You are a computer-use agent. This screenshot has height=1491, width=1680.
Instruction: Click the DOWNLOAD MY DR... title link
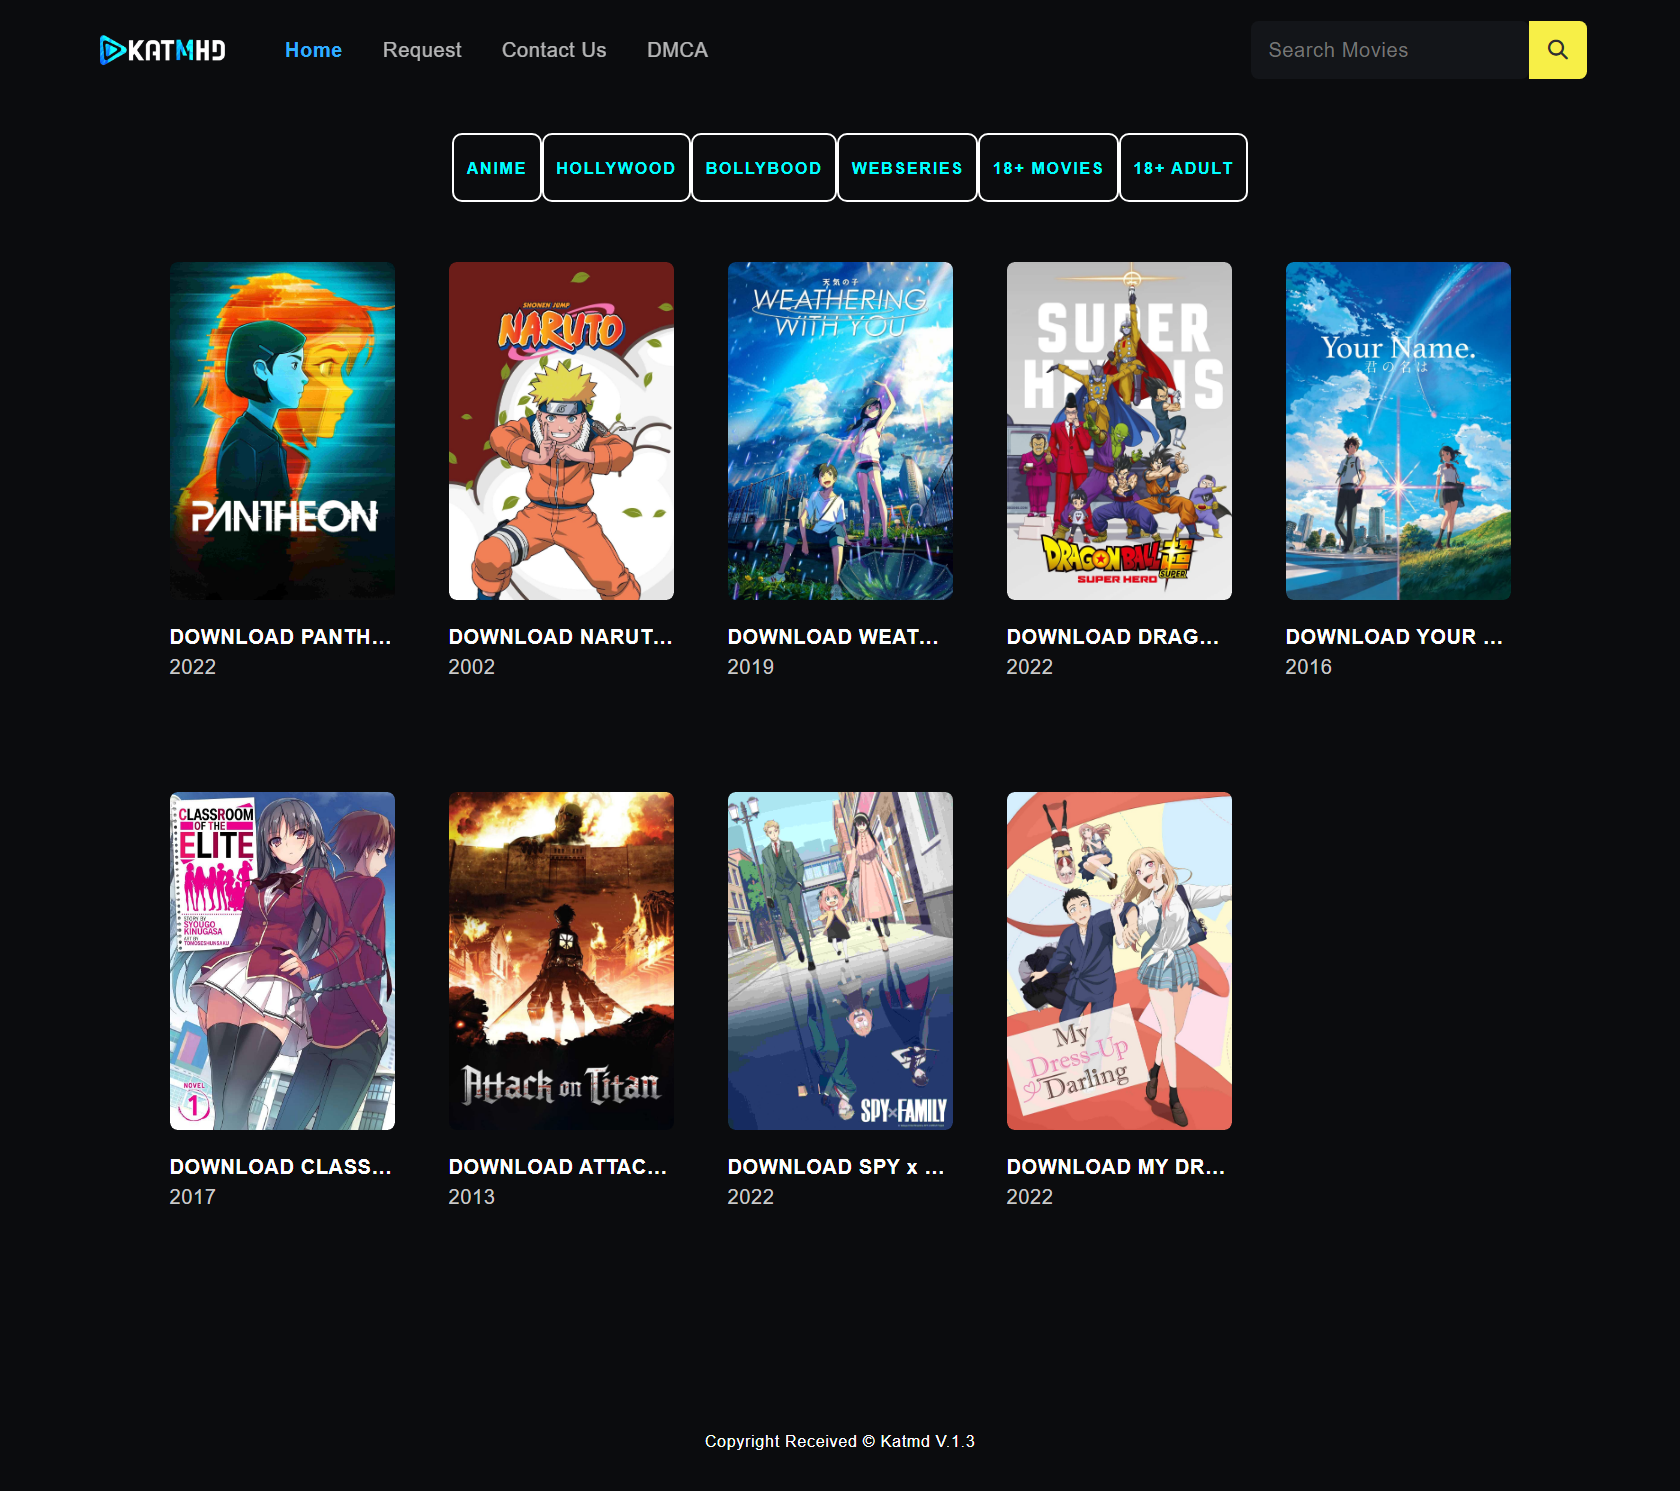[x=1116, y=1167]
